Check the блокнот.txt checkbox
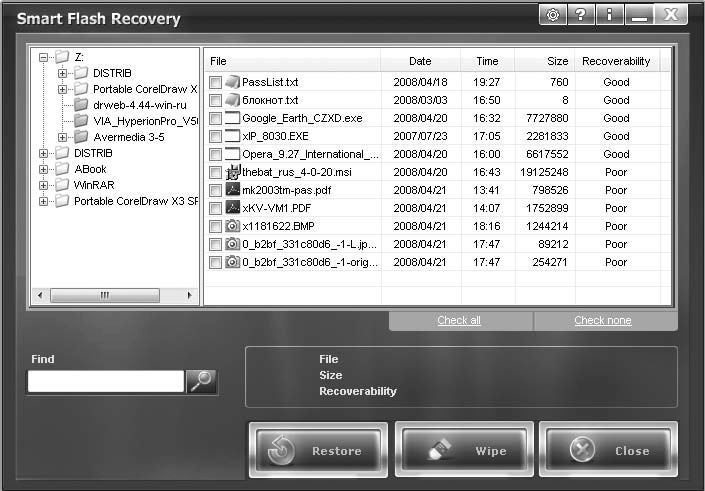This screenshot has width=705, height=491. [x=215, y=100]
